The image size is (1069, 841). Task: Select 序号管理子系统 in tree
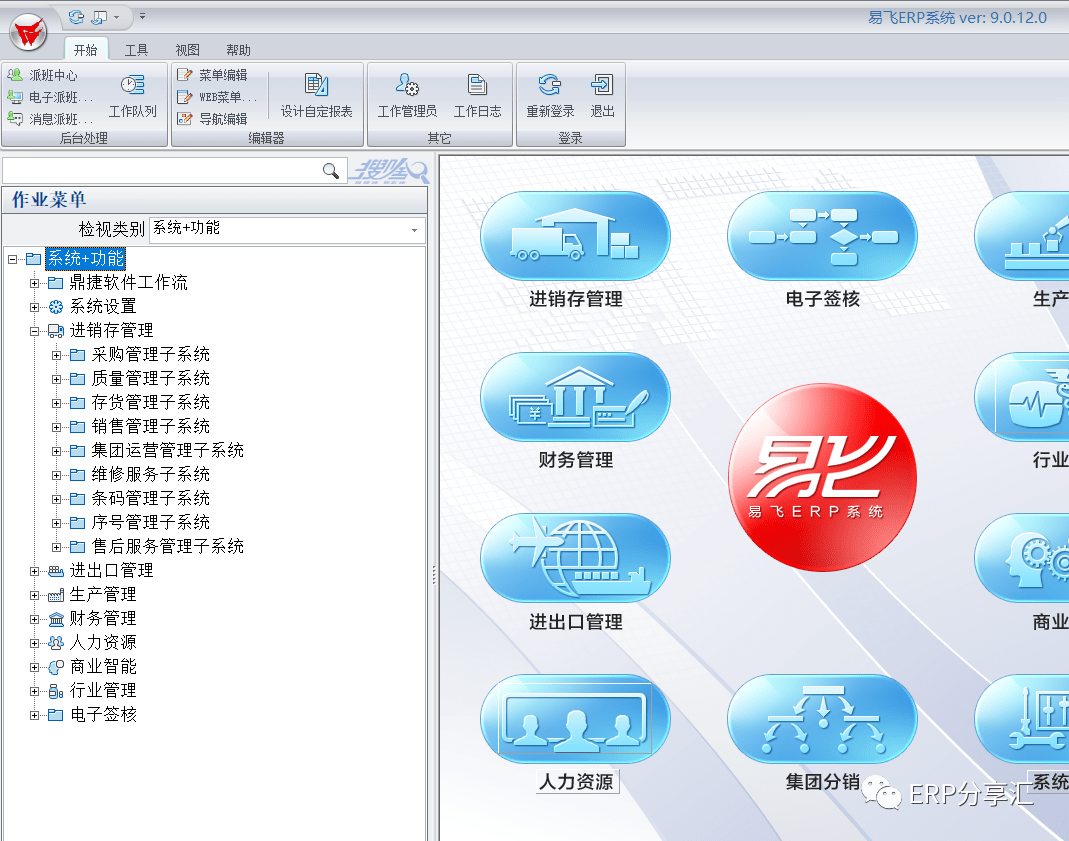(151, 522)
